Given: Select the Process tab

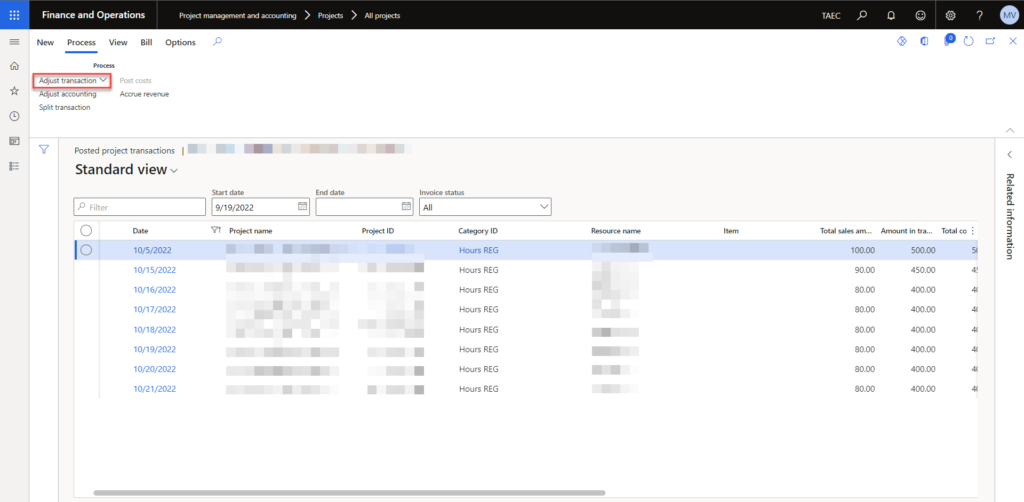Looking at the screenshot, I should click(x=82, y=42).
